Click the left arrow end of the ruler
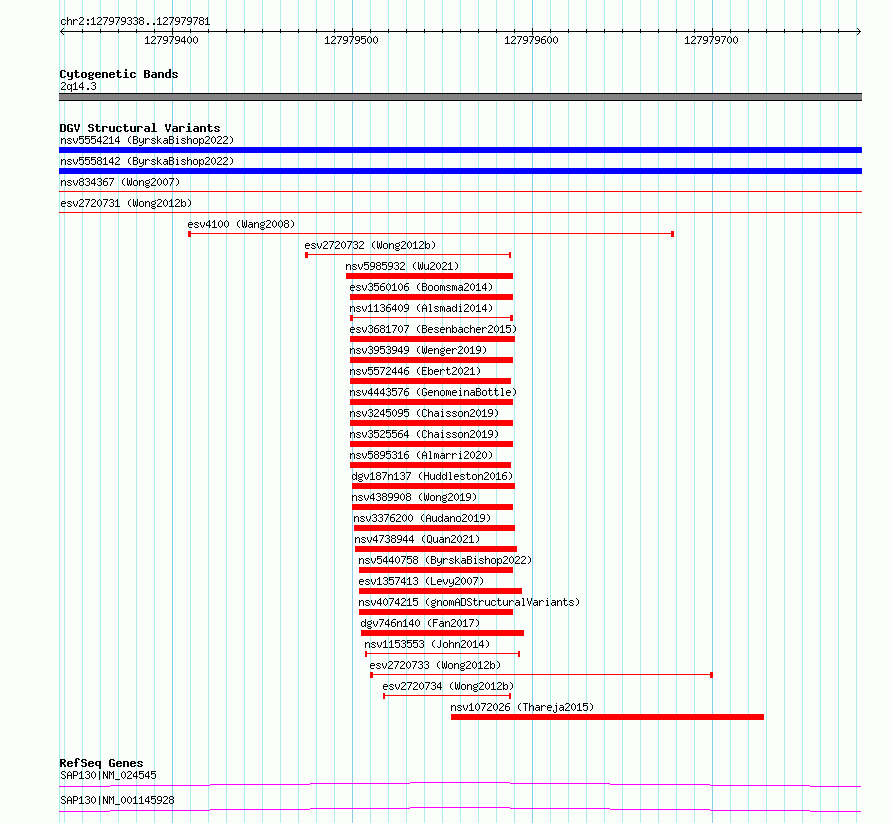The height and width of the screenshot is (823, 890). 62,31
